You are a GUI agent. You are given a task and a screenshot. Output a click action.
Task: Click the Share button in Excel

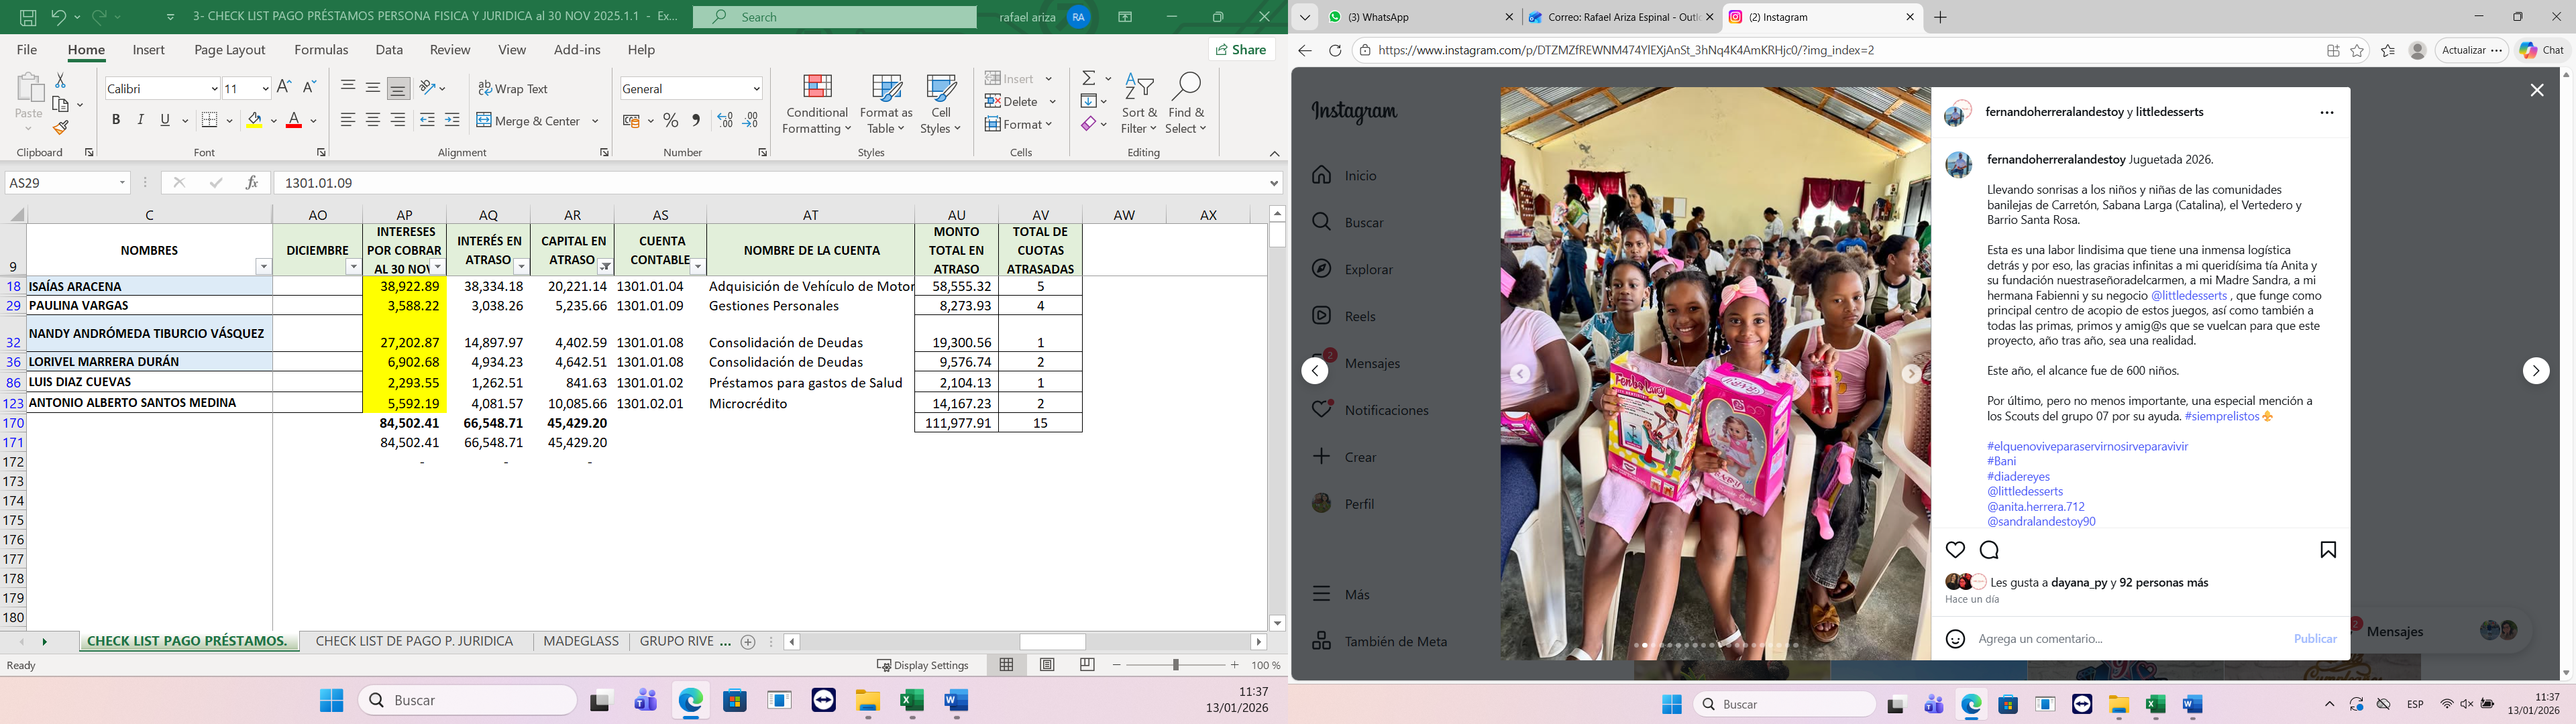(1241, 50)
